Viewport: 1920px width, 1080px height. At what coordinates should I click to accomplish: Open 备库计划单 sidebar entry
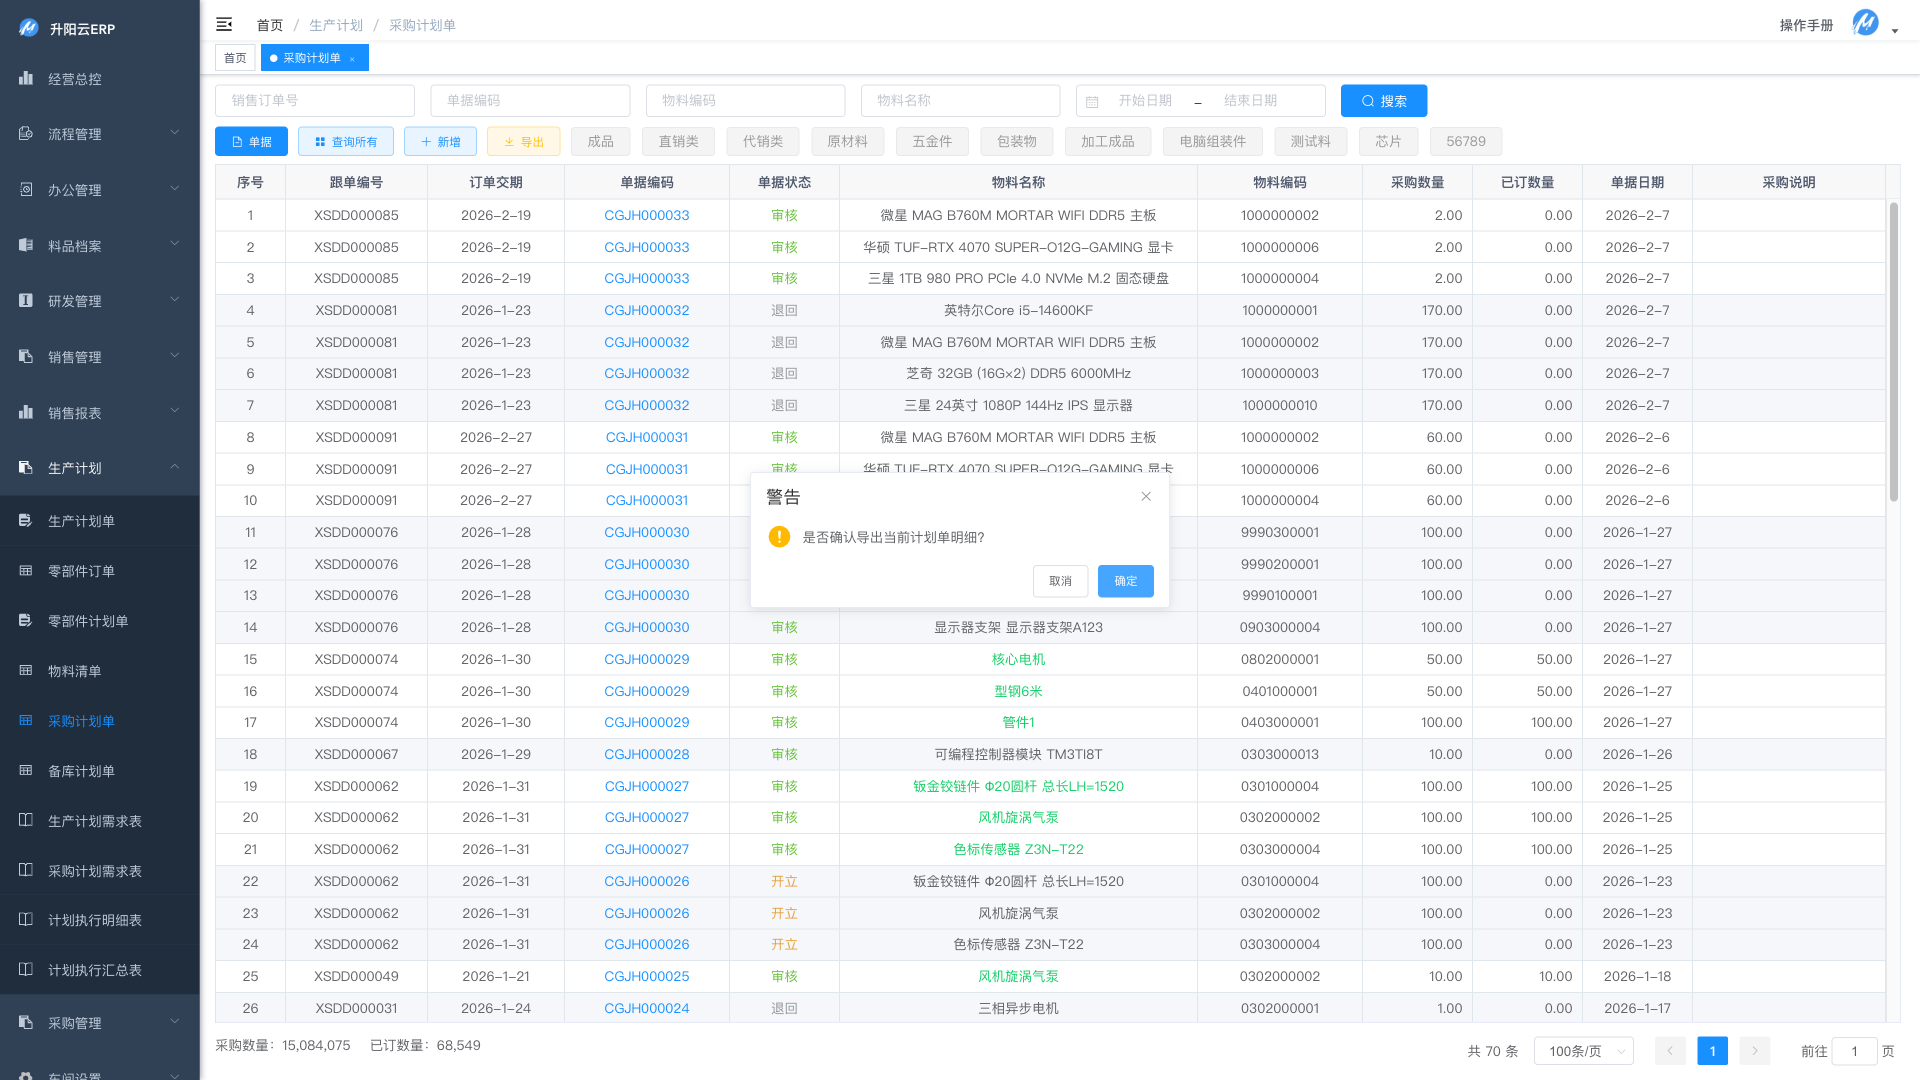coord(81,771)
